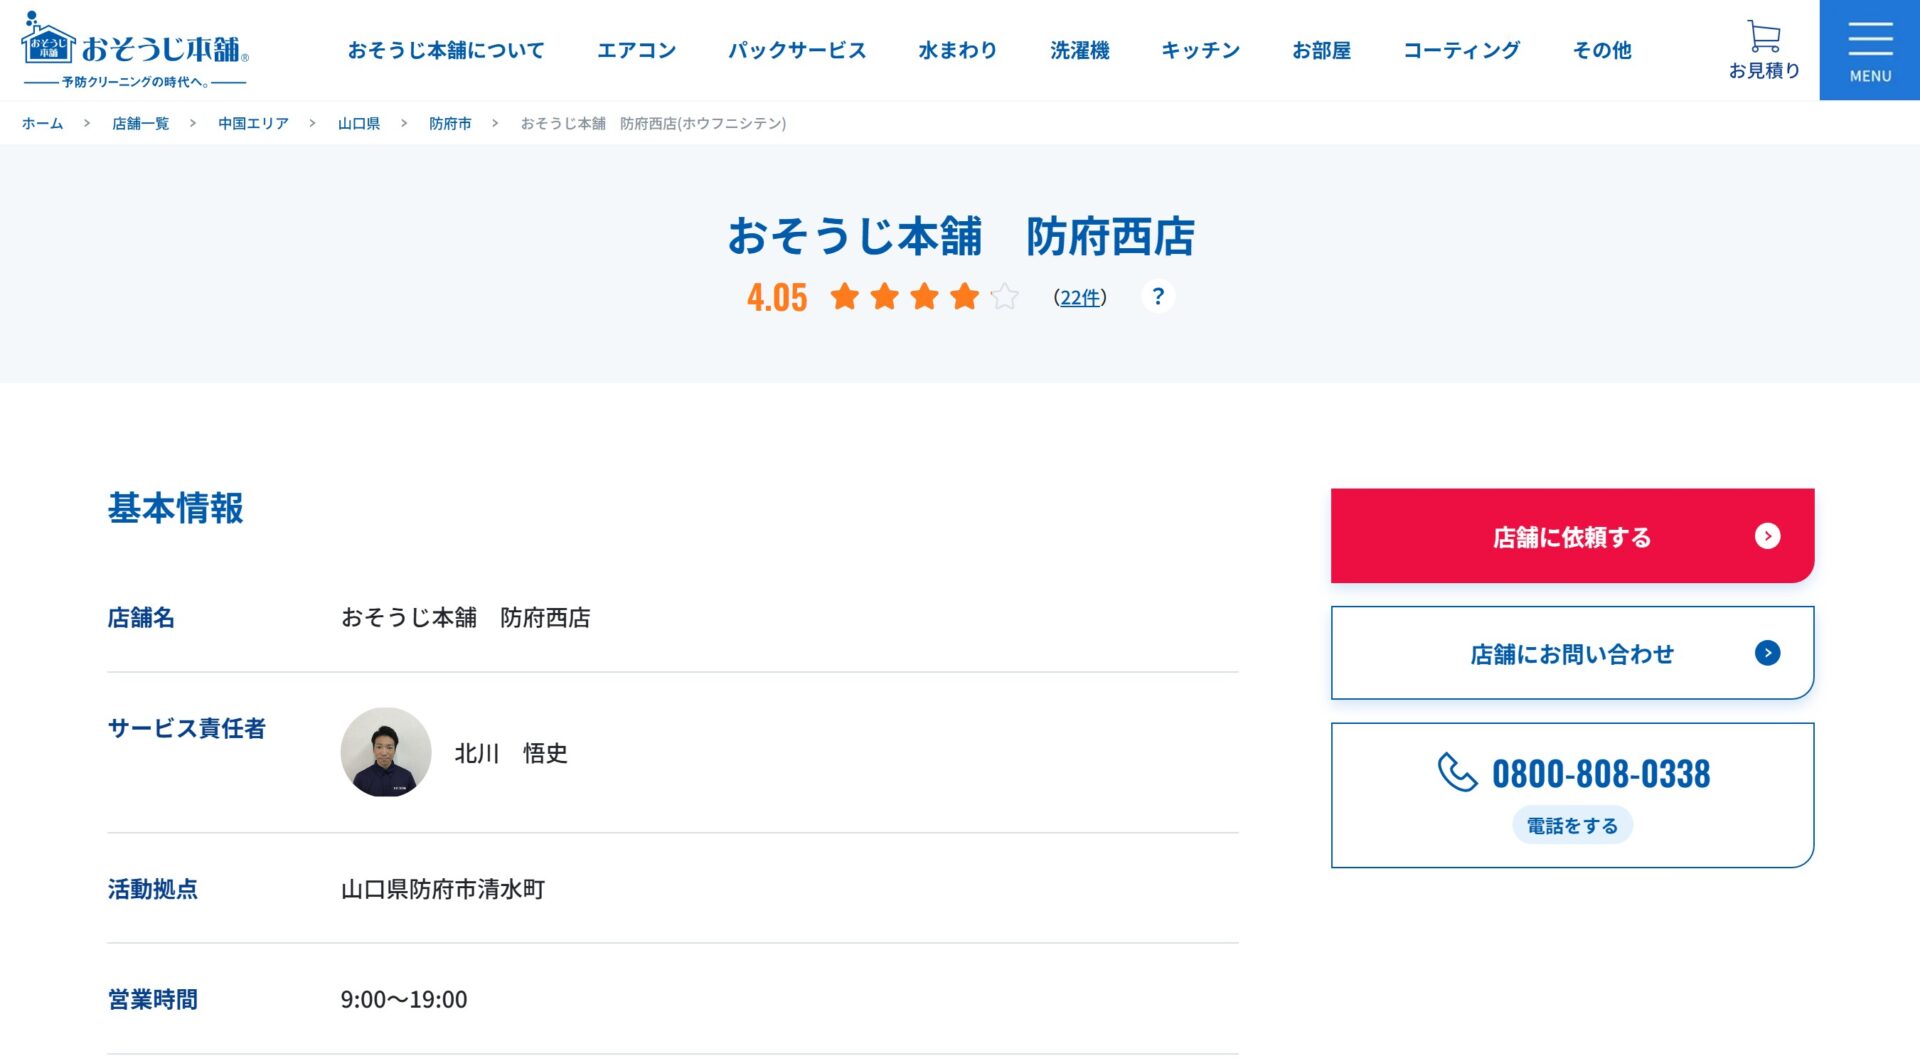Click business hours 9:00〜19:00
The height and width of the screenshot is (1061, 1920).
click(404, 999)
